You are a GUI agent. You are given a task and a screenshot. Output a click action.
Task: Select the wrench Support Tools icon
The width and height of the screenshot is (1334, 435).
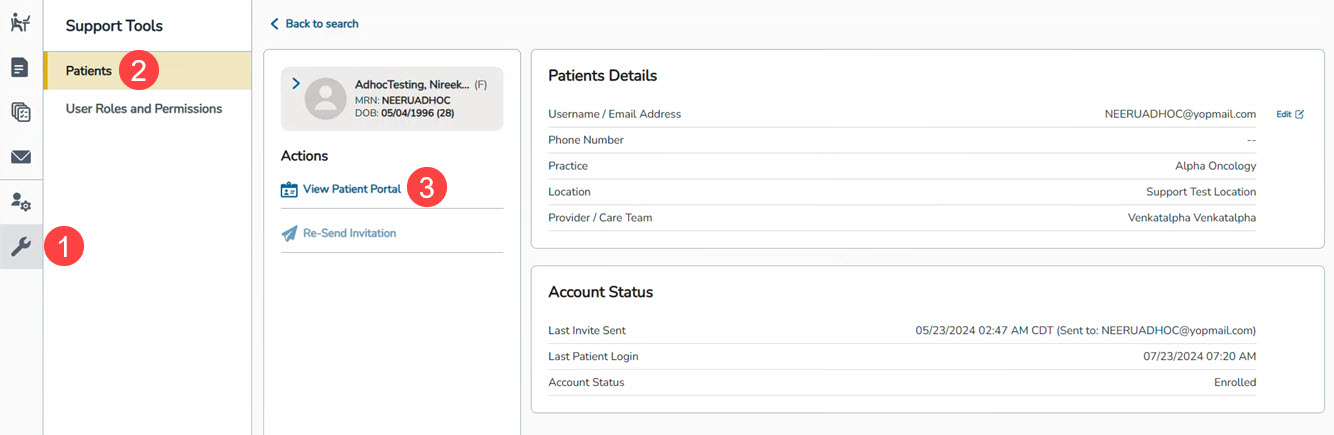click(x=21, y=246)
